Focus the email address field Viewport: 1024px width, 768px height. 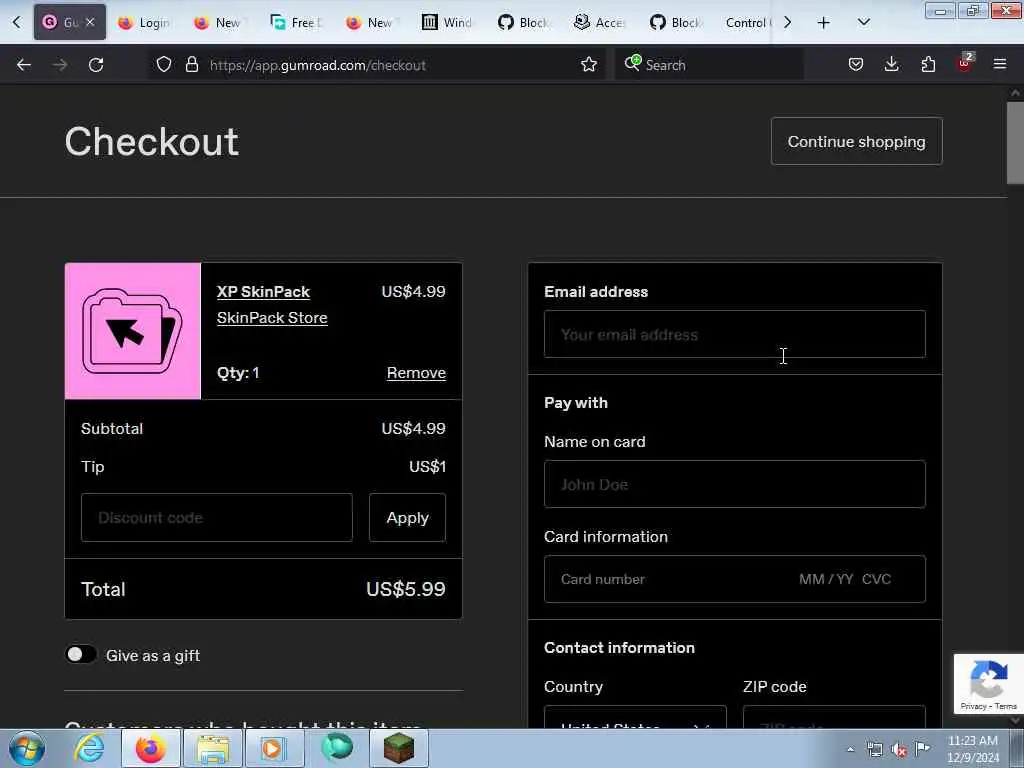735,334
